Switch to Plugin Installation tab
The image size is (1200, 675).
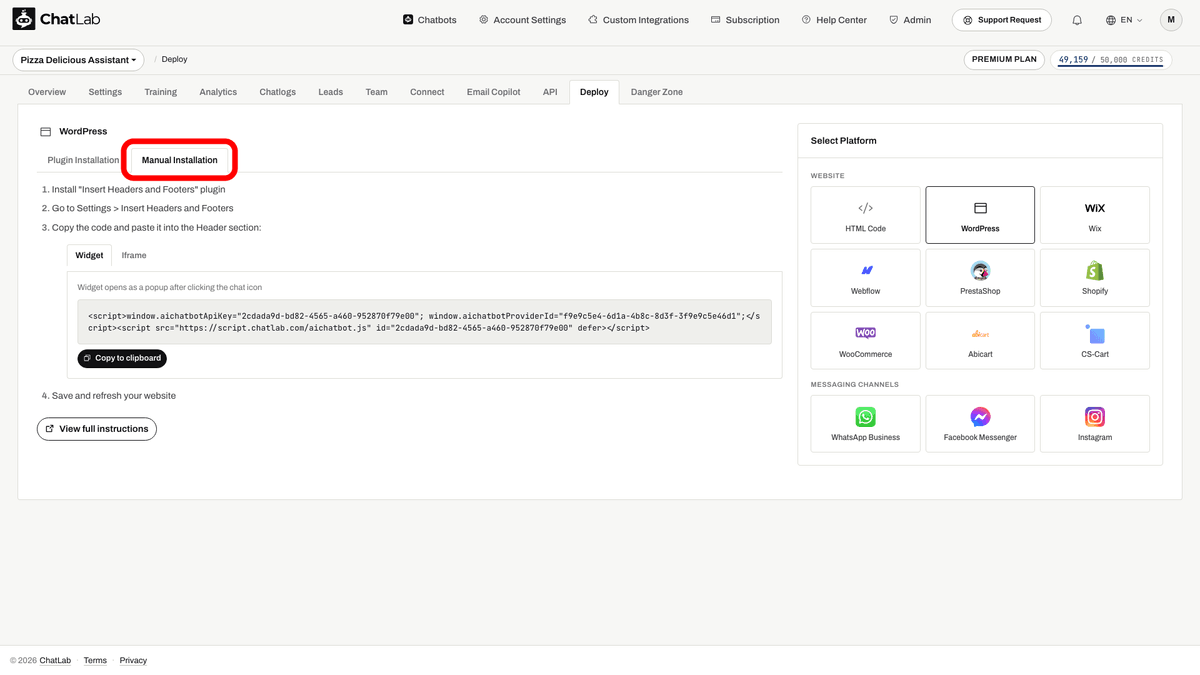(x=83, y=160)
